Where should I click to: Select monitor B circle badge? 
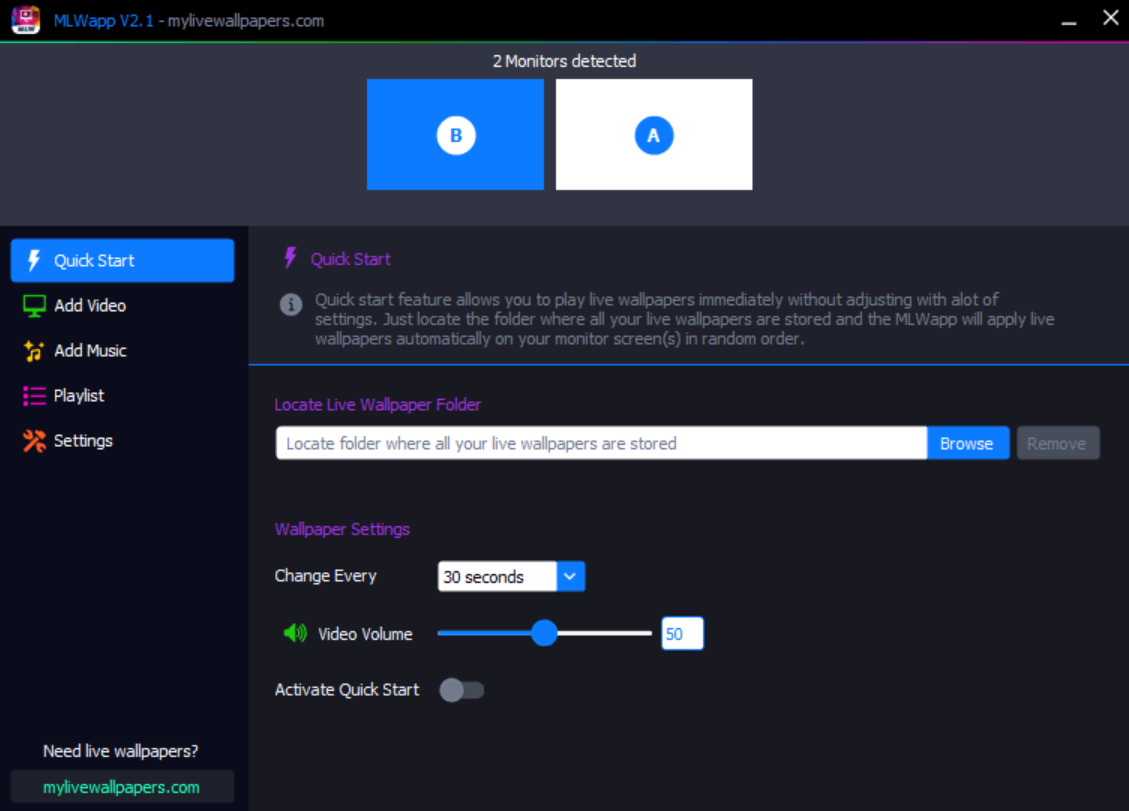[x=456, y=135]
